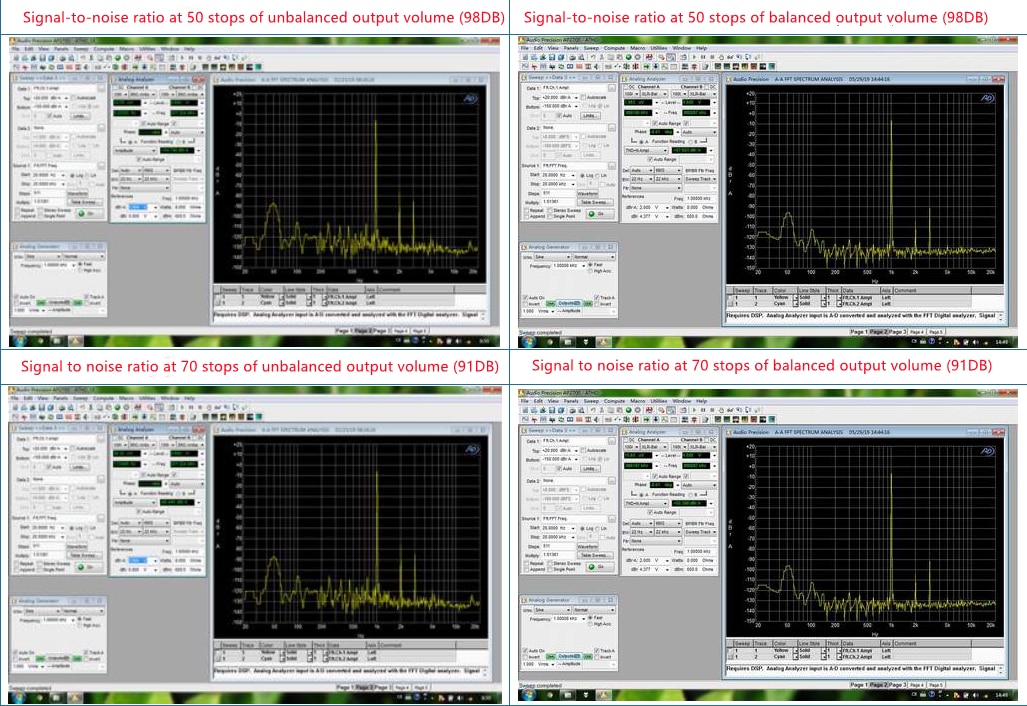Click pause toolbar icon in balanced 98DB screenshot

(703, 57)
